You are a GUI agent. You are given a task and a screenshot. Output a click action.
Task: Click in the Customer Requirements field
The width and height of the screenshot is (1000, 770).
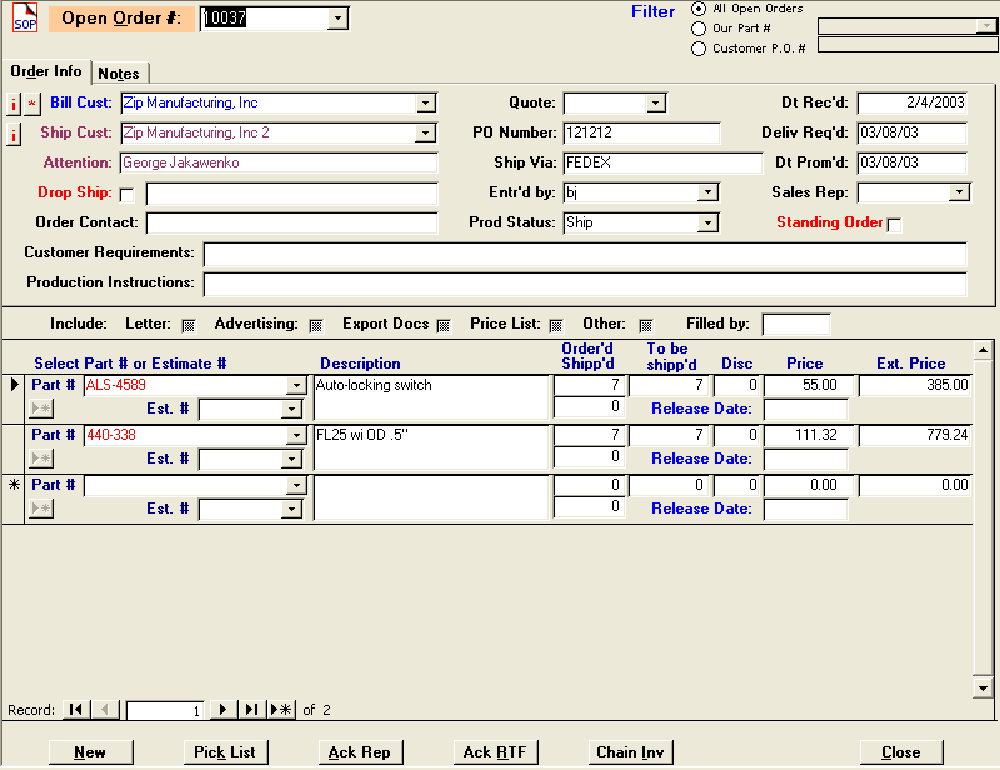584,254
